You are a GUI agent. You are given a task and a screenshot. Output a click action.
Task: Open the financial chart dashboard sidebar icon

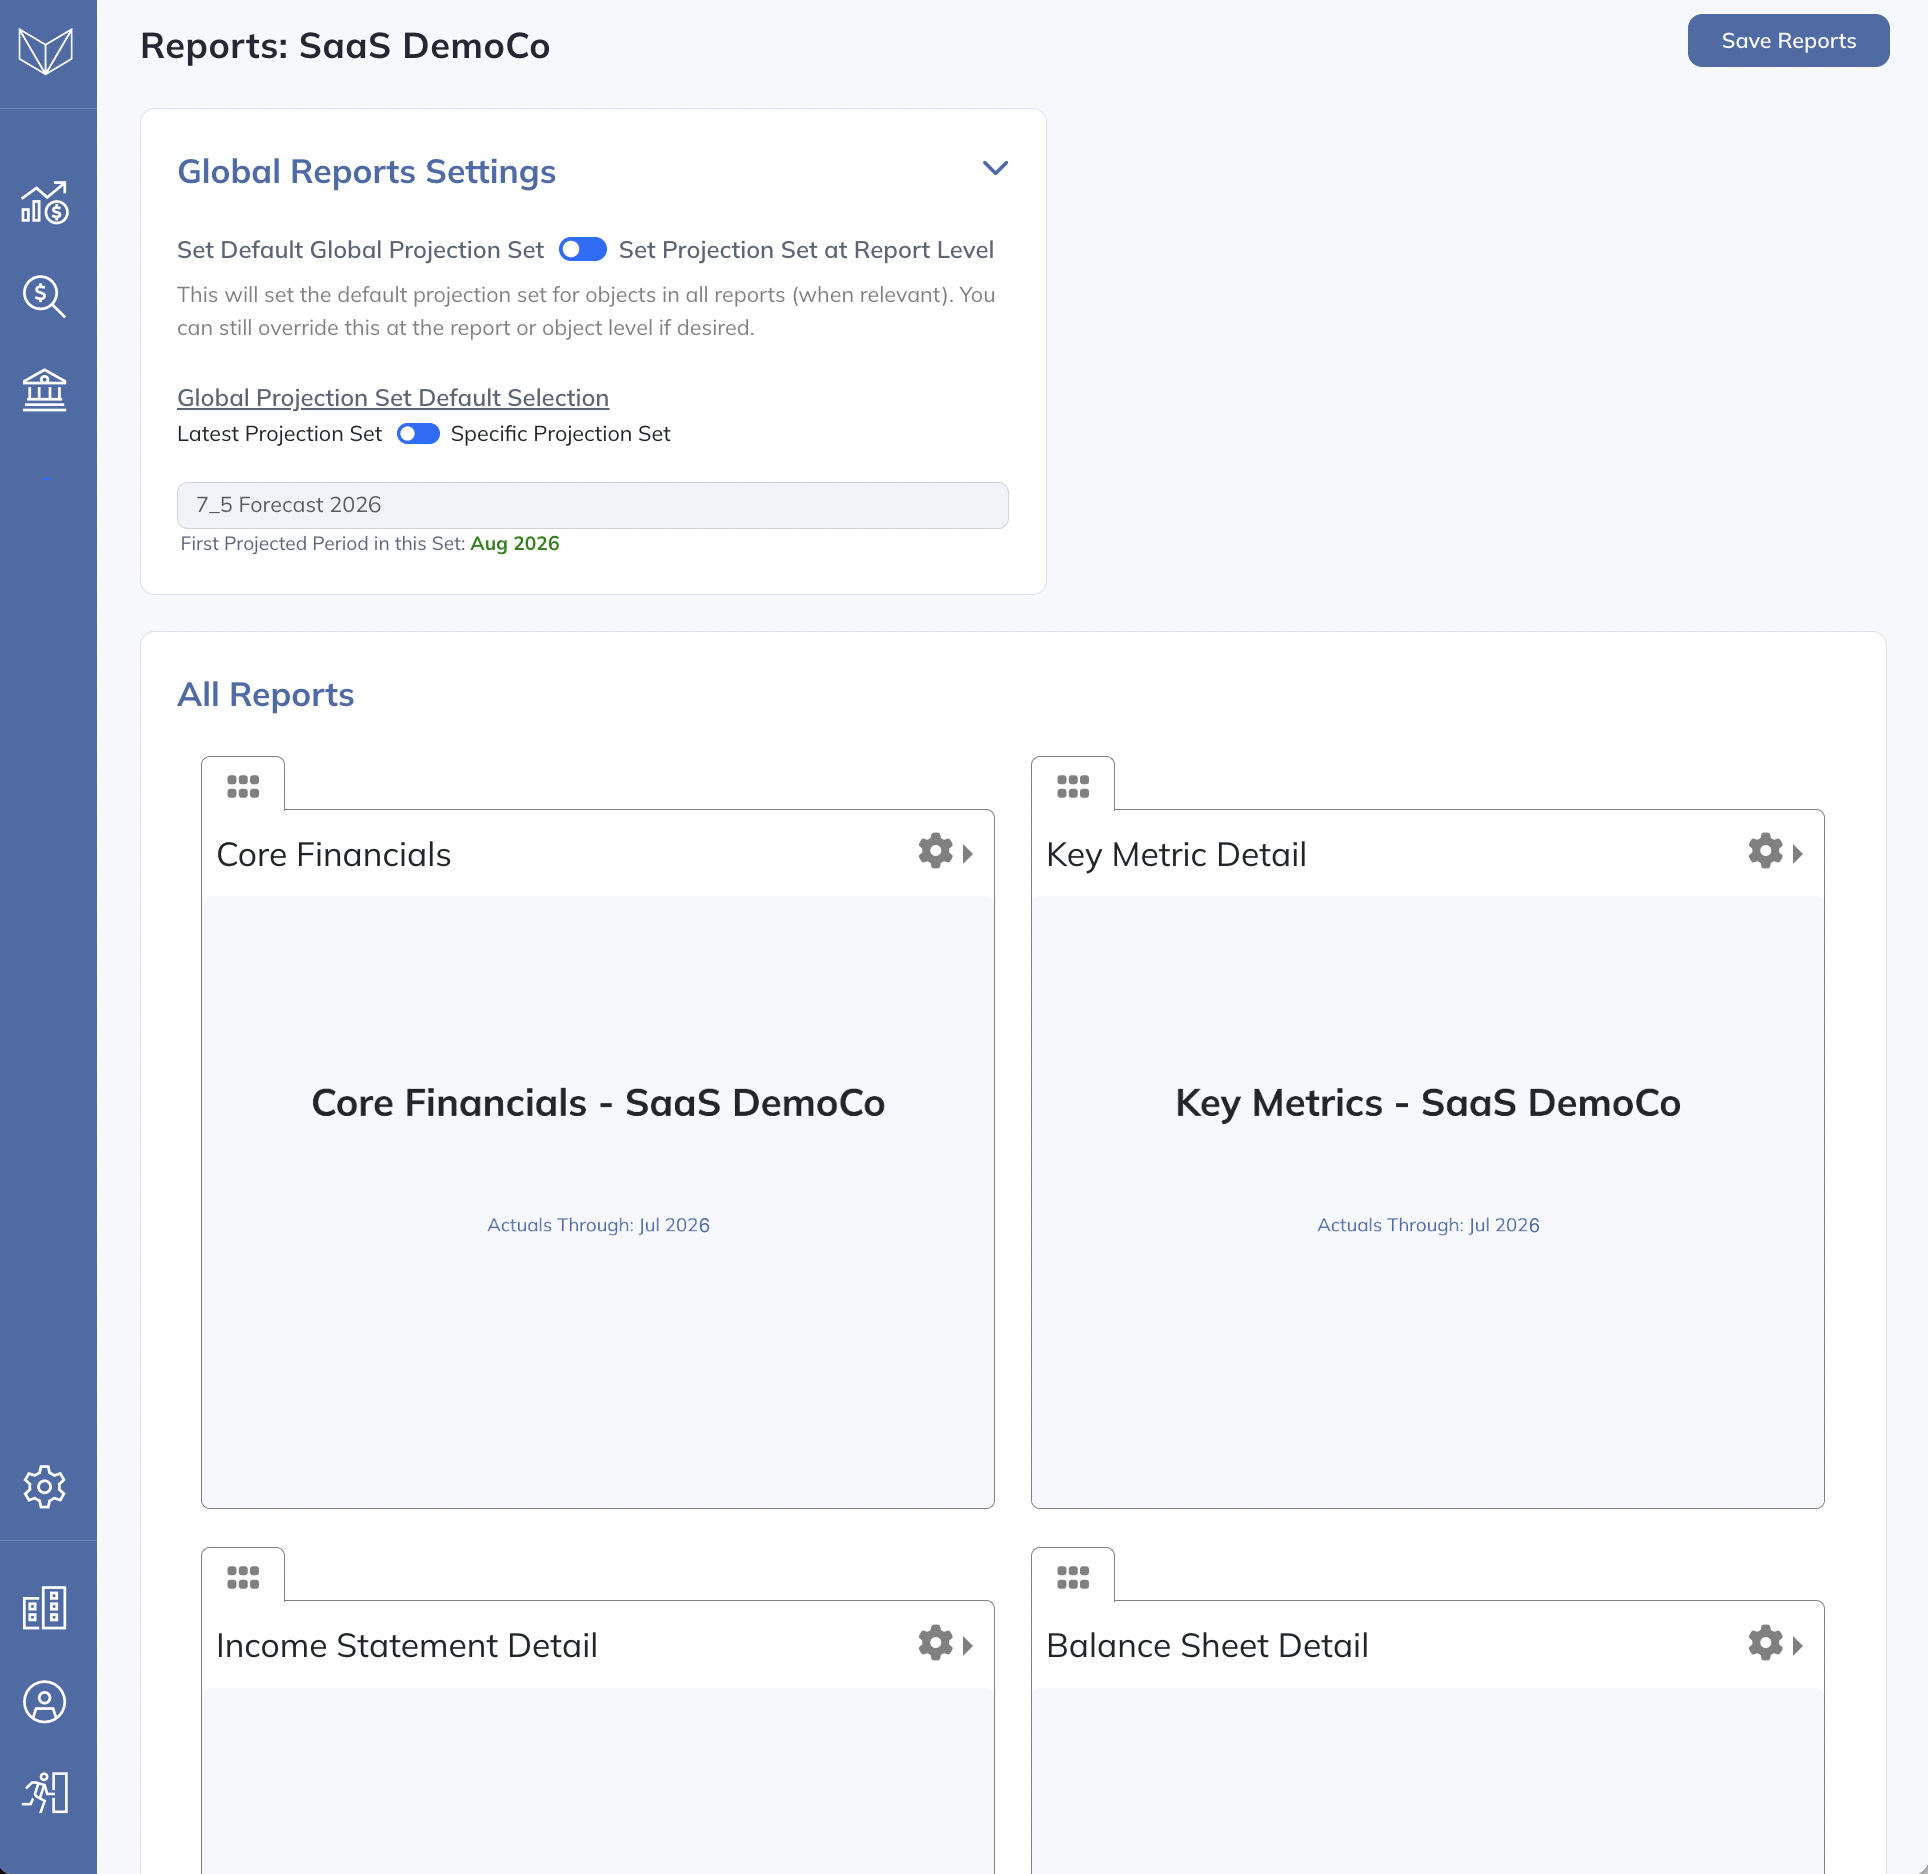pos(45,203)
